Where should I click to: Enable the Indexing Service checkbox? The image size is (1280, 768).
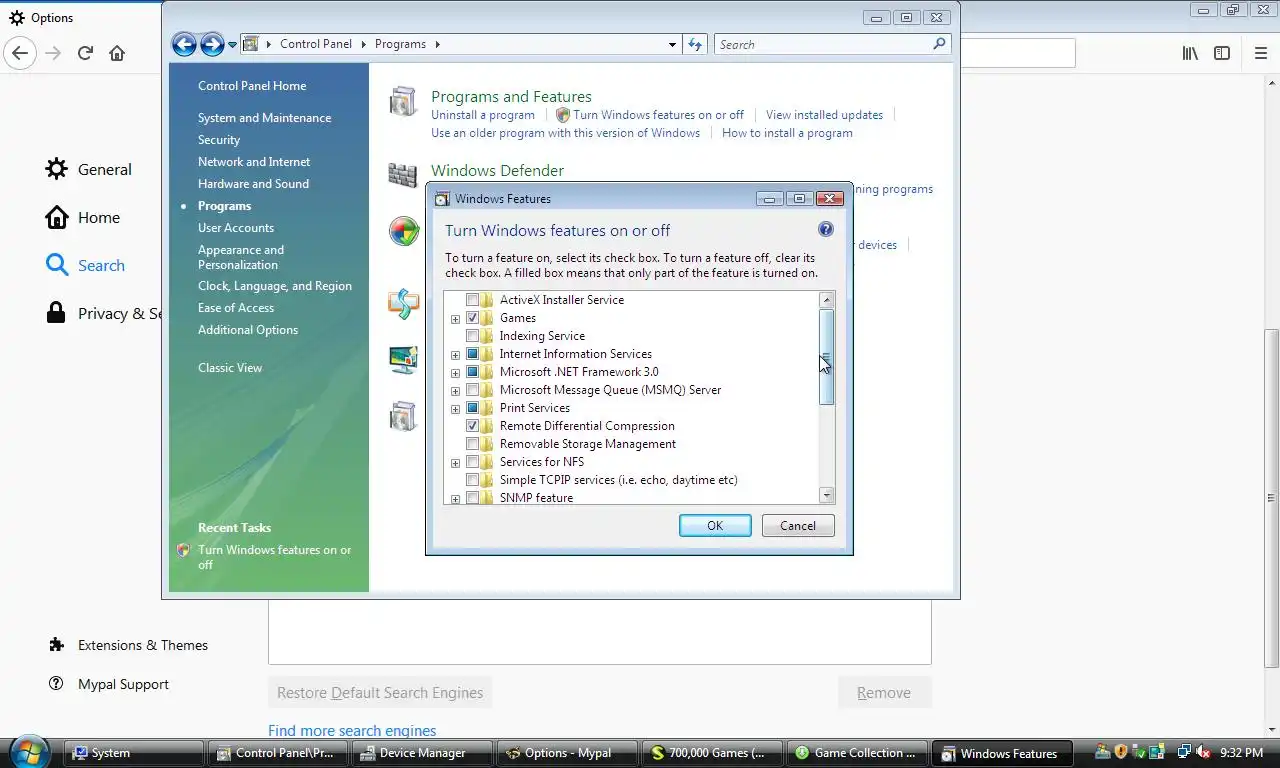[x=472, y=336]
